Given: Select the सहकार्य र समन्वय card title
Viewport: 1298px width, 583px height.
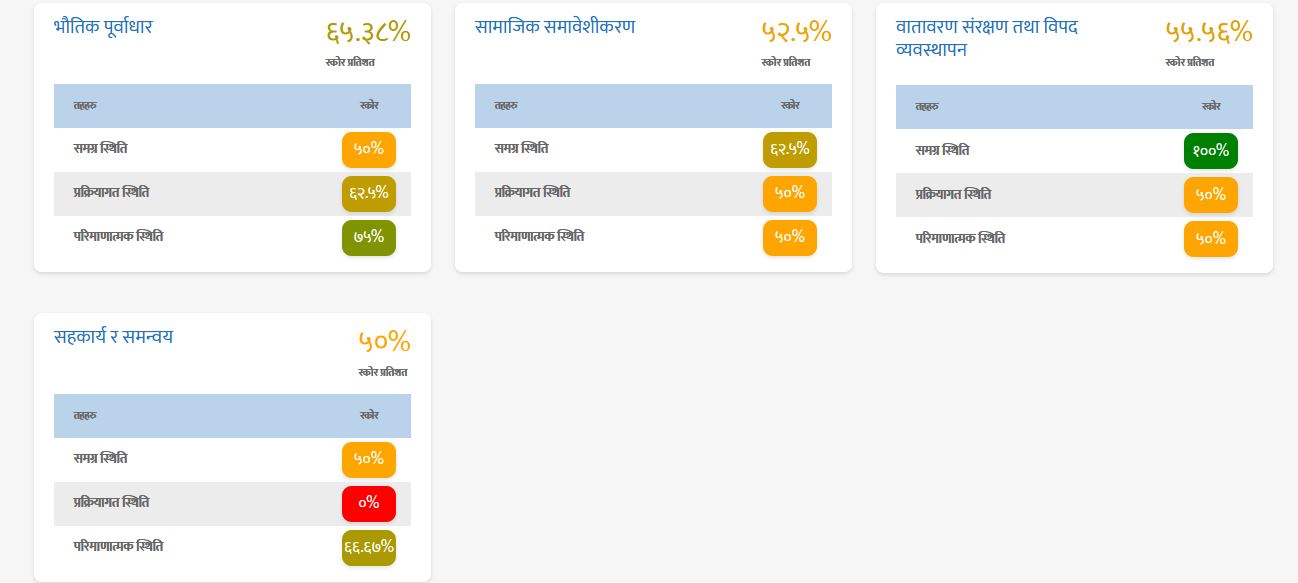Looking at the screenshot, I should 113,337.
